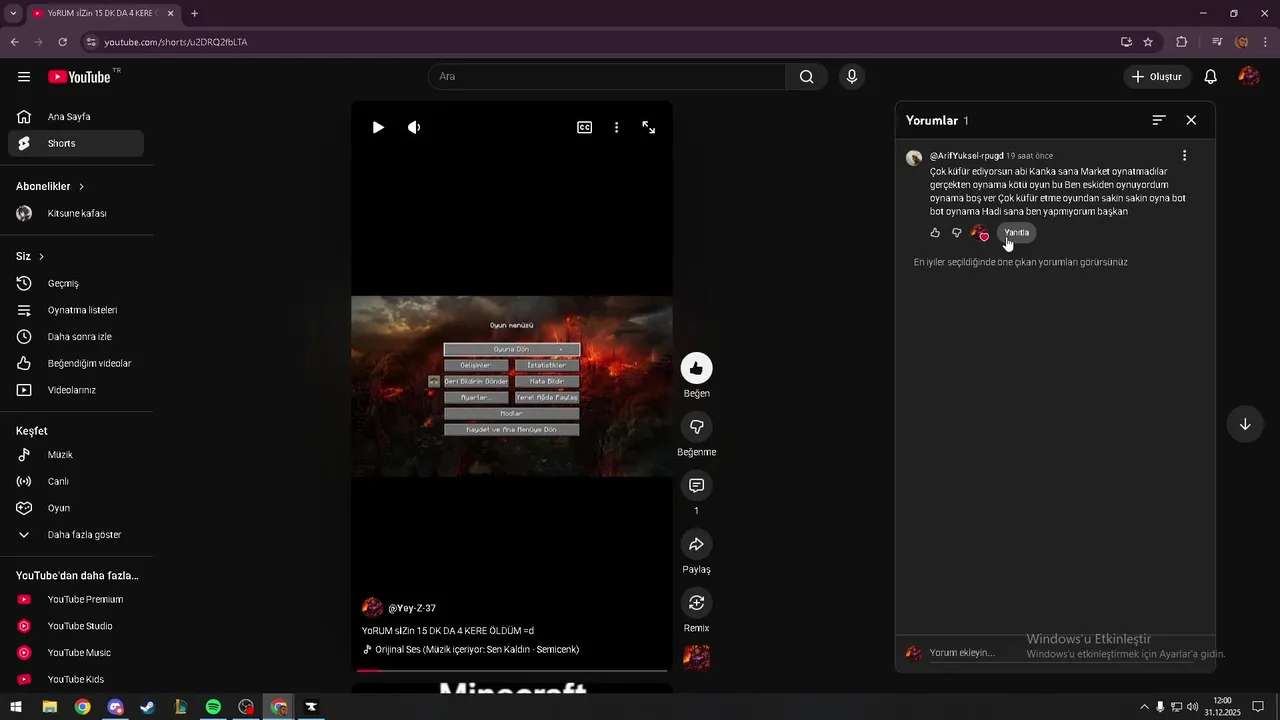The height and width of the screenshot is (720, 1280).
Task: Open the Oyun gaming category
Action: (x=76, y=508)
